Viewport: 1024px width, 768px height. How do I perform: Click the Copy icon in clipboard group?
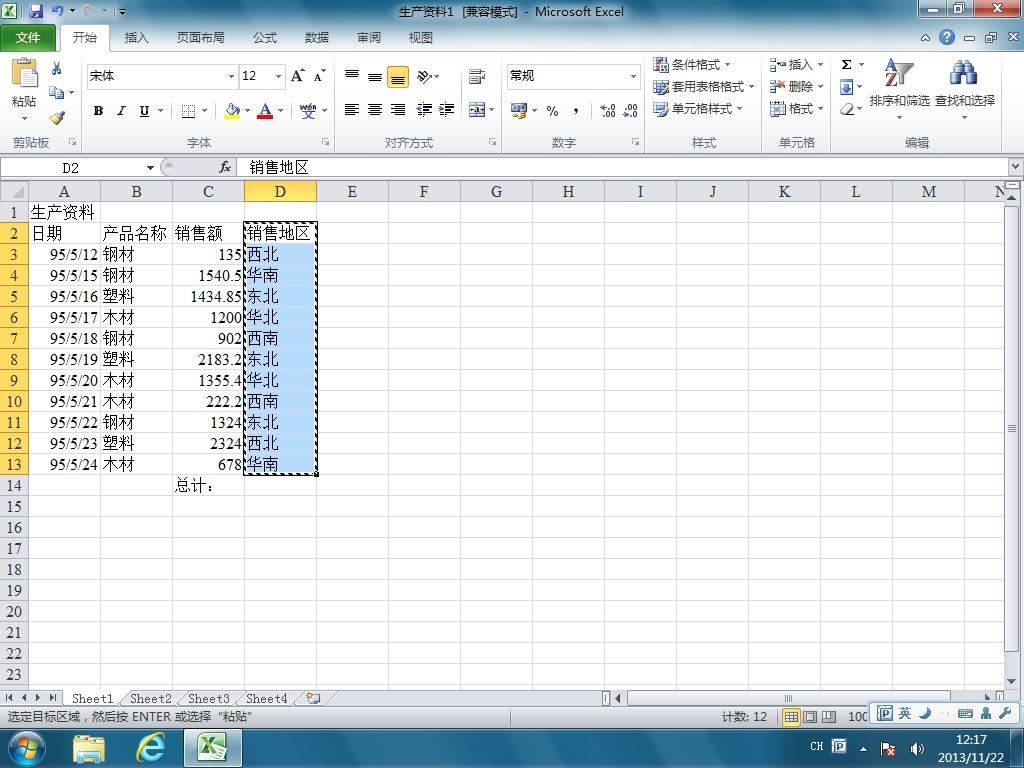56,92
